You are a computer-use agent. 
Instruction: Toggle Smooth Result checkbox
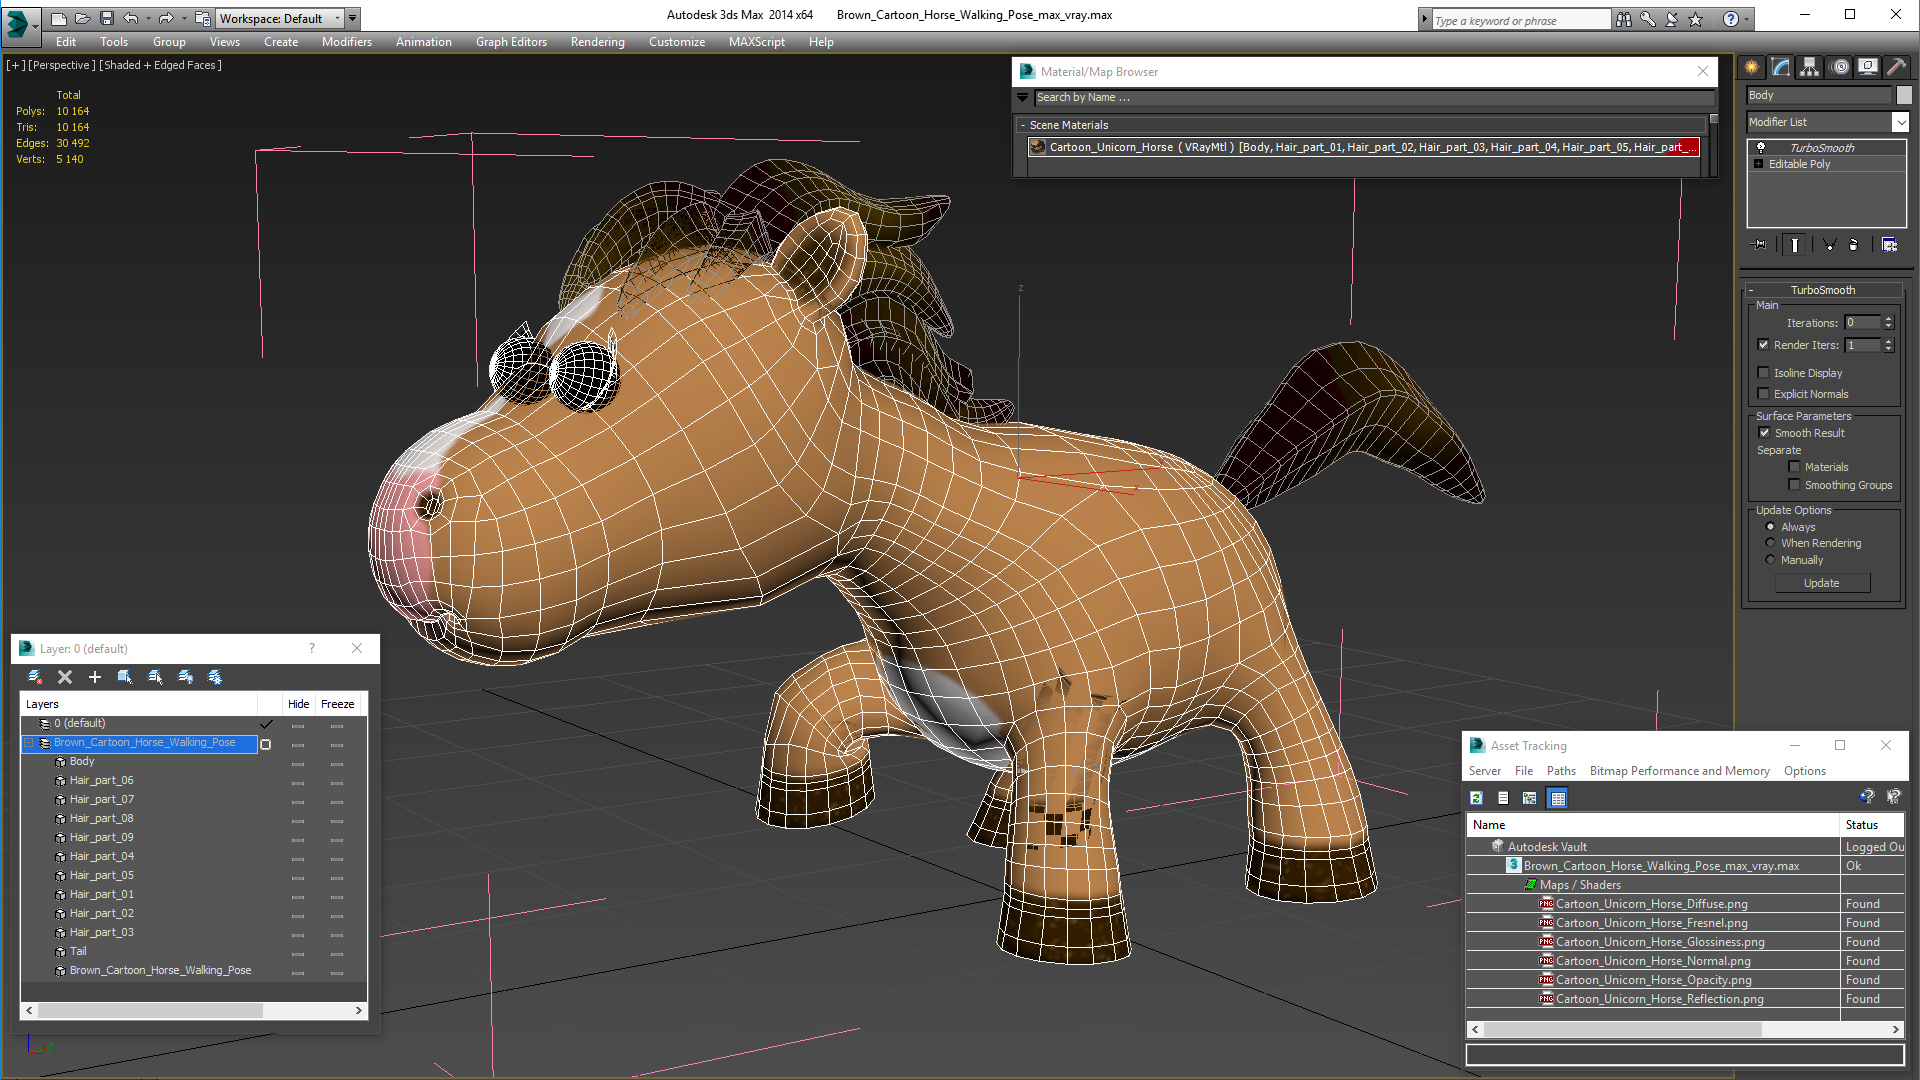coord(1764,433)
